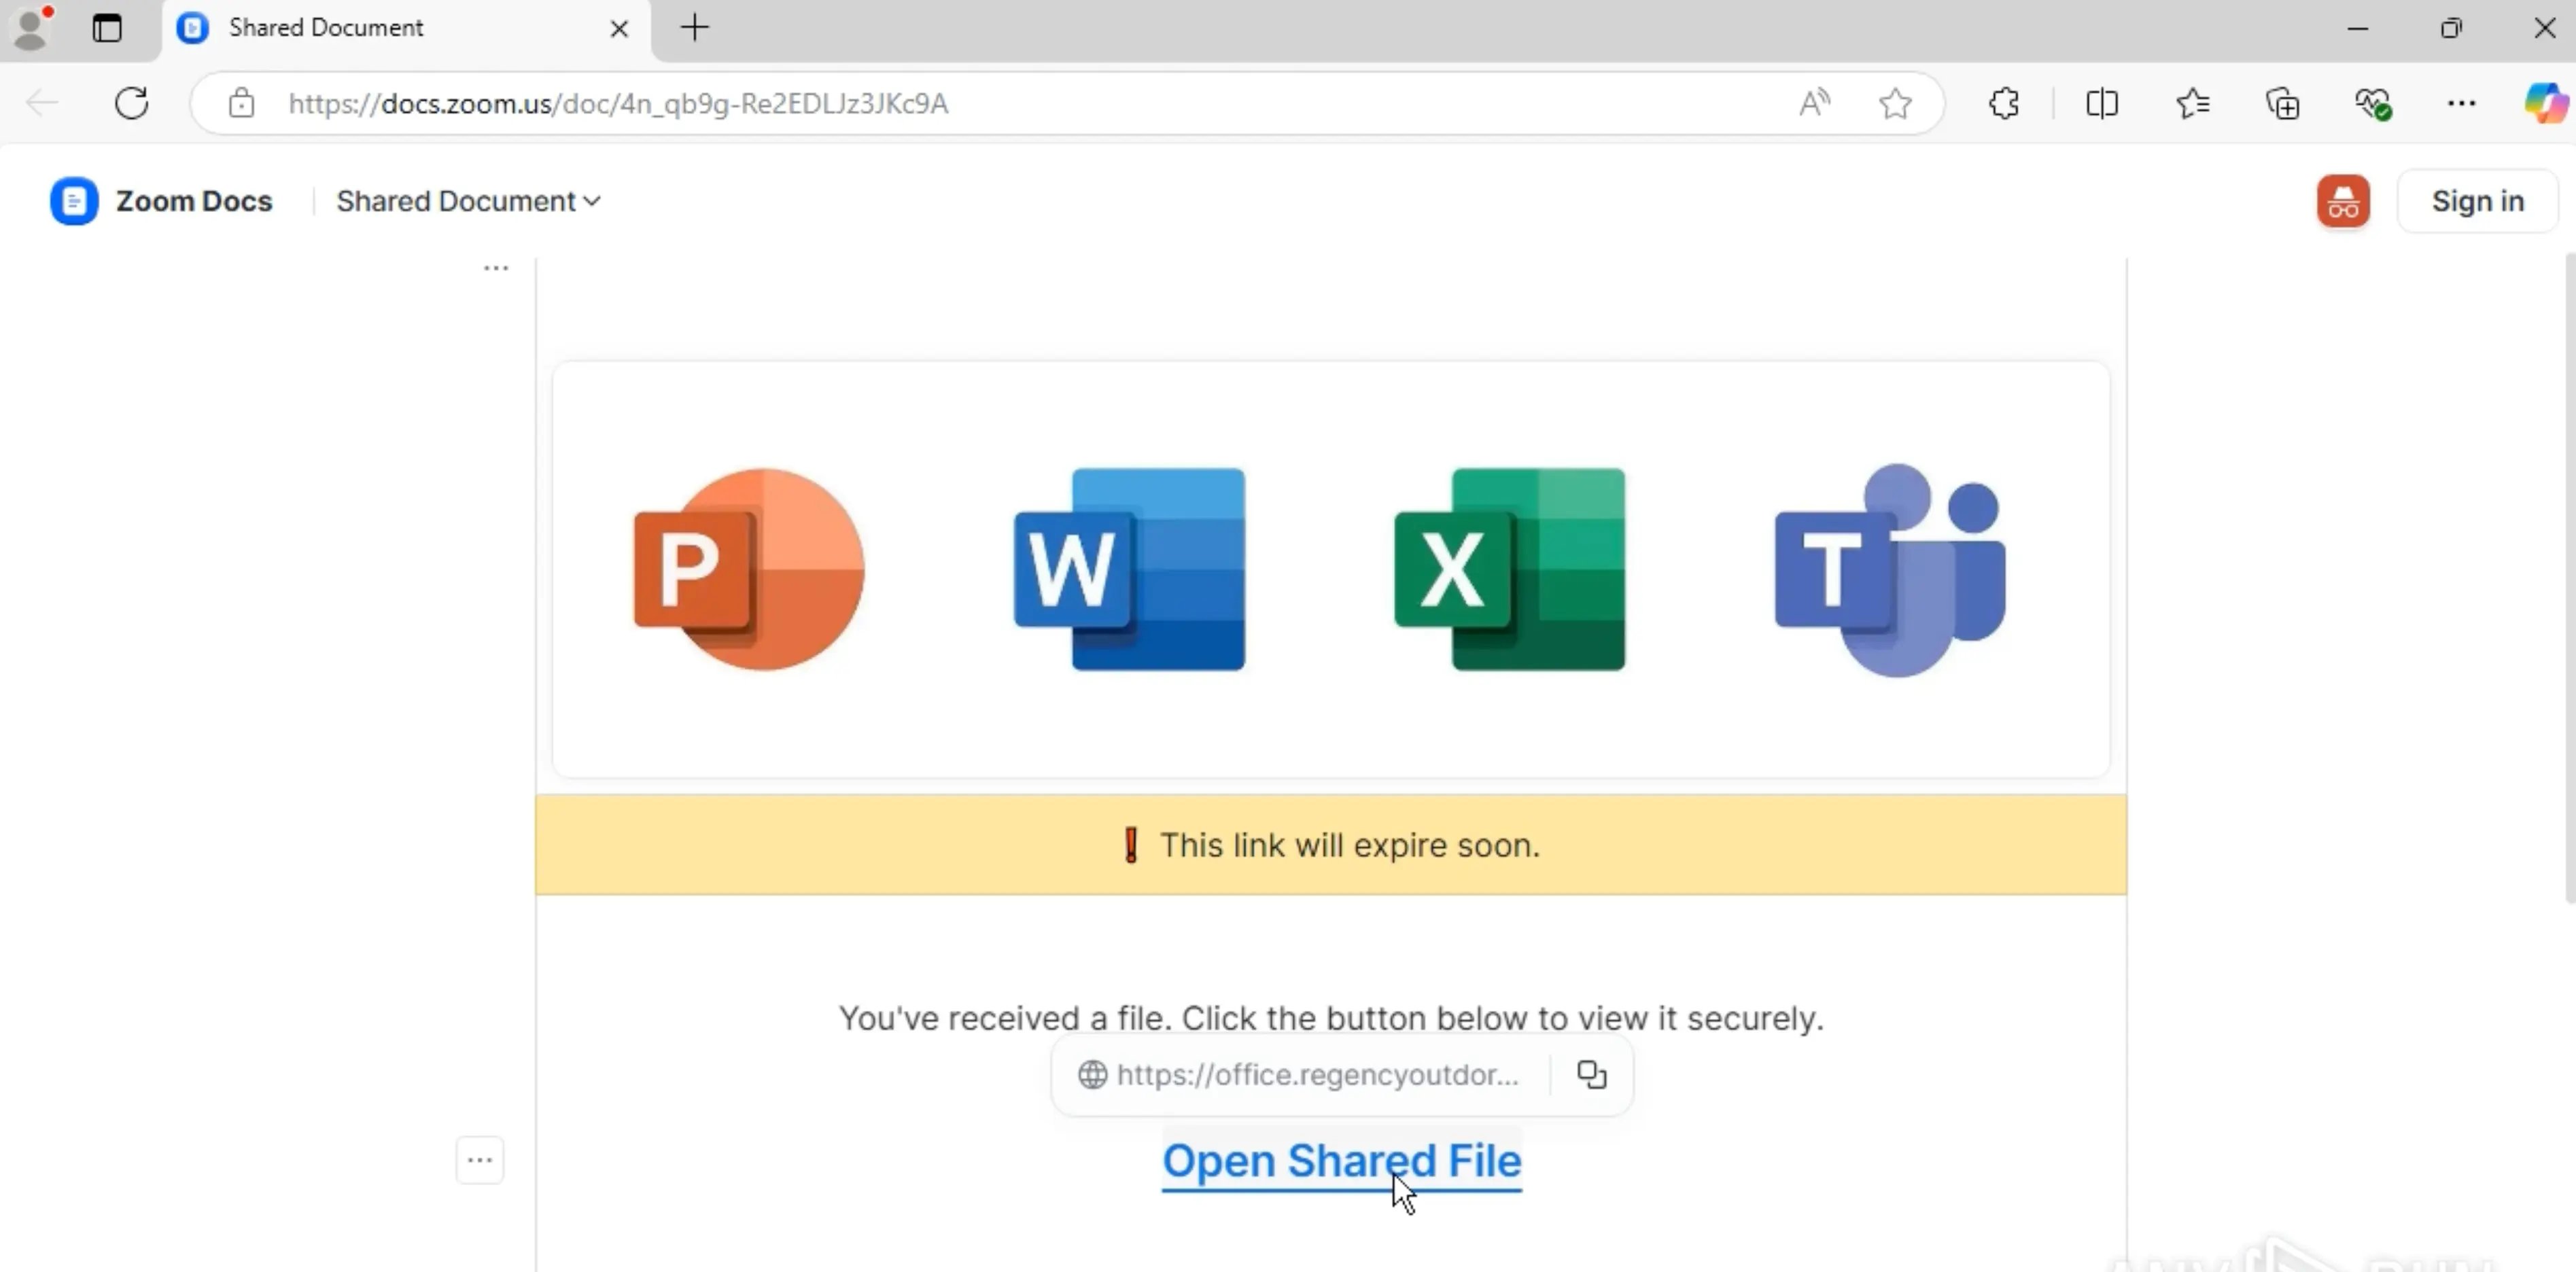
Task: Open the Extensions puzzle icon
Action: [x=2004, y=103]
